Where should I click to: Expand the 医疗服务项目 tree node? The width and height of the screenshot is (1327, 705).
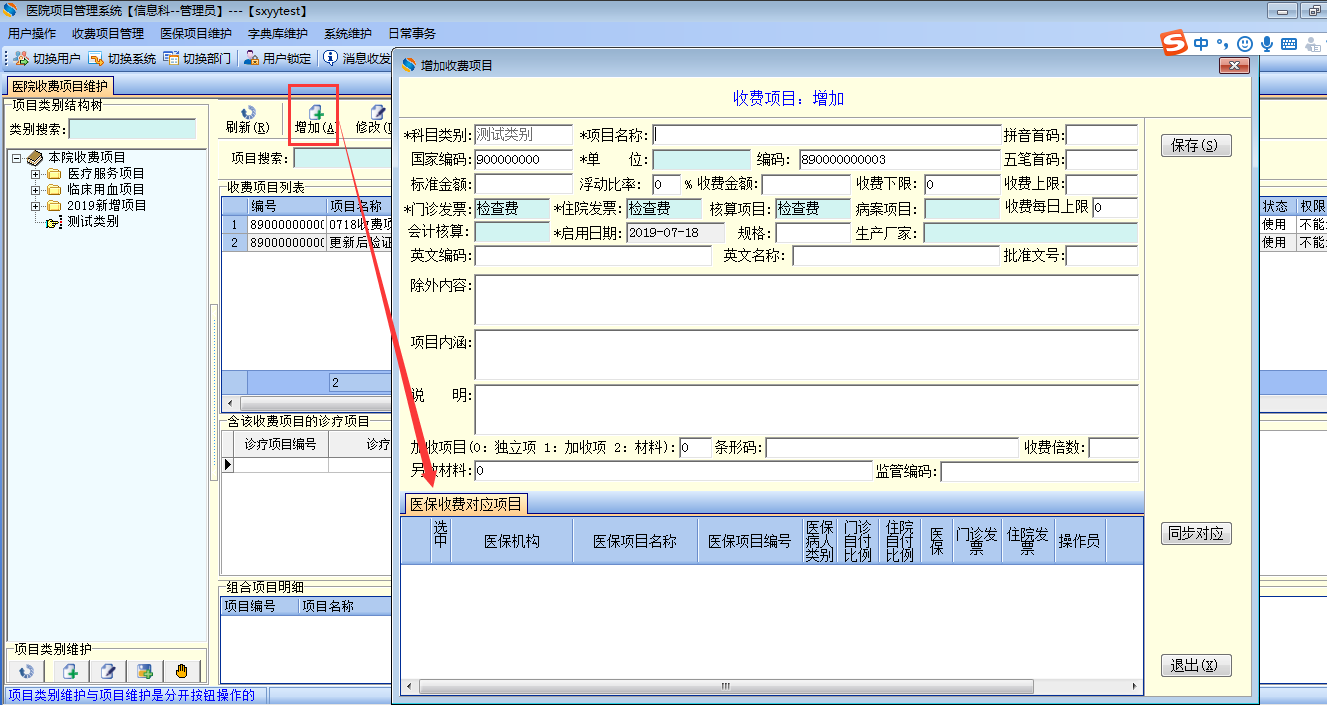[x=35, y=174]
